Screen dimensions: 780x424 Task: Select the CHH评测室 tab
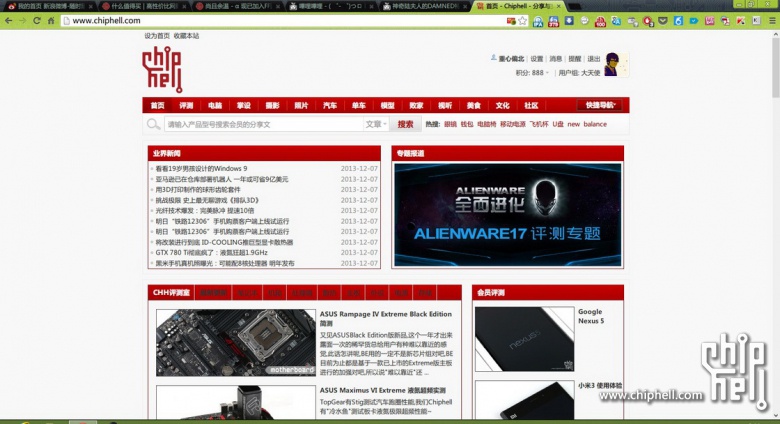pos(171,293)
